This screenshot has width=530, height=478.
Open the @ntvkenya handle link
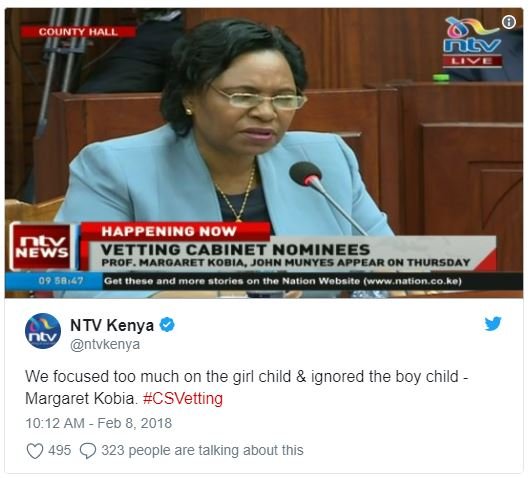[x=105, y=344]
